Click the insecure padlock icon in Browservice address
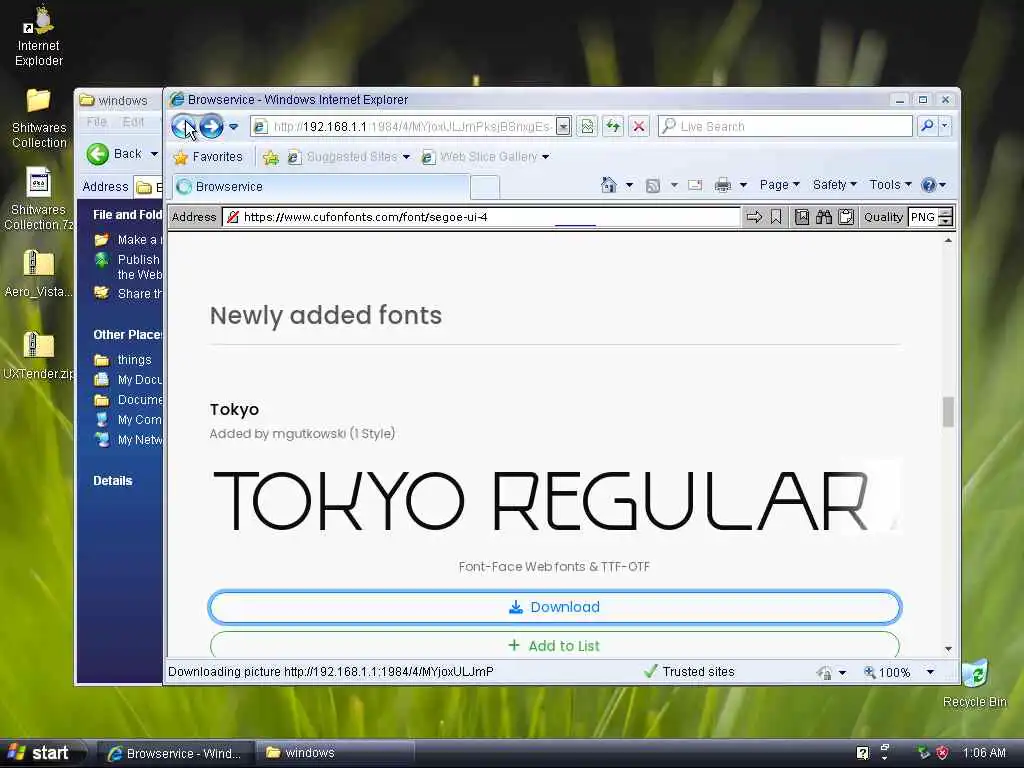 tap(232, 217)
